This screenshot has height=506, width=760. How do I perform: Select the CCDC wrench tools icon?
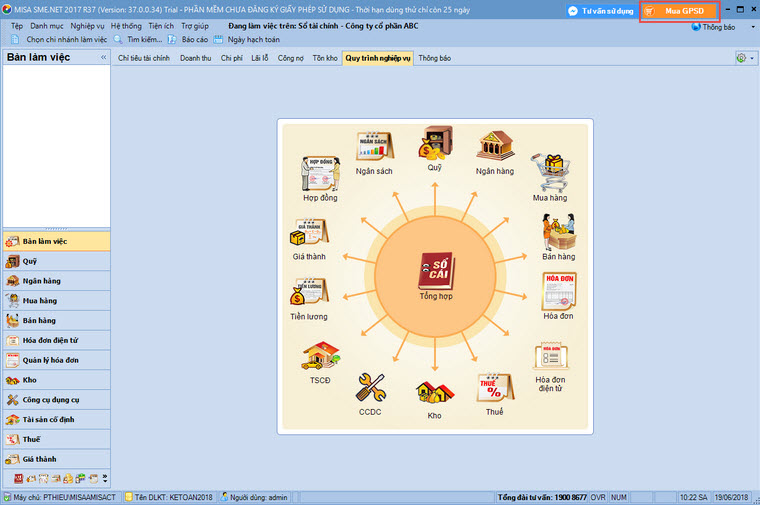click(x=370, y=388)
